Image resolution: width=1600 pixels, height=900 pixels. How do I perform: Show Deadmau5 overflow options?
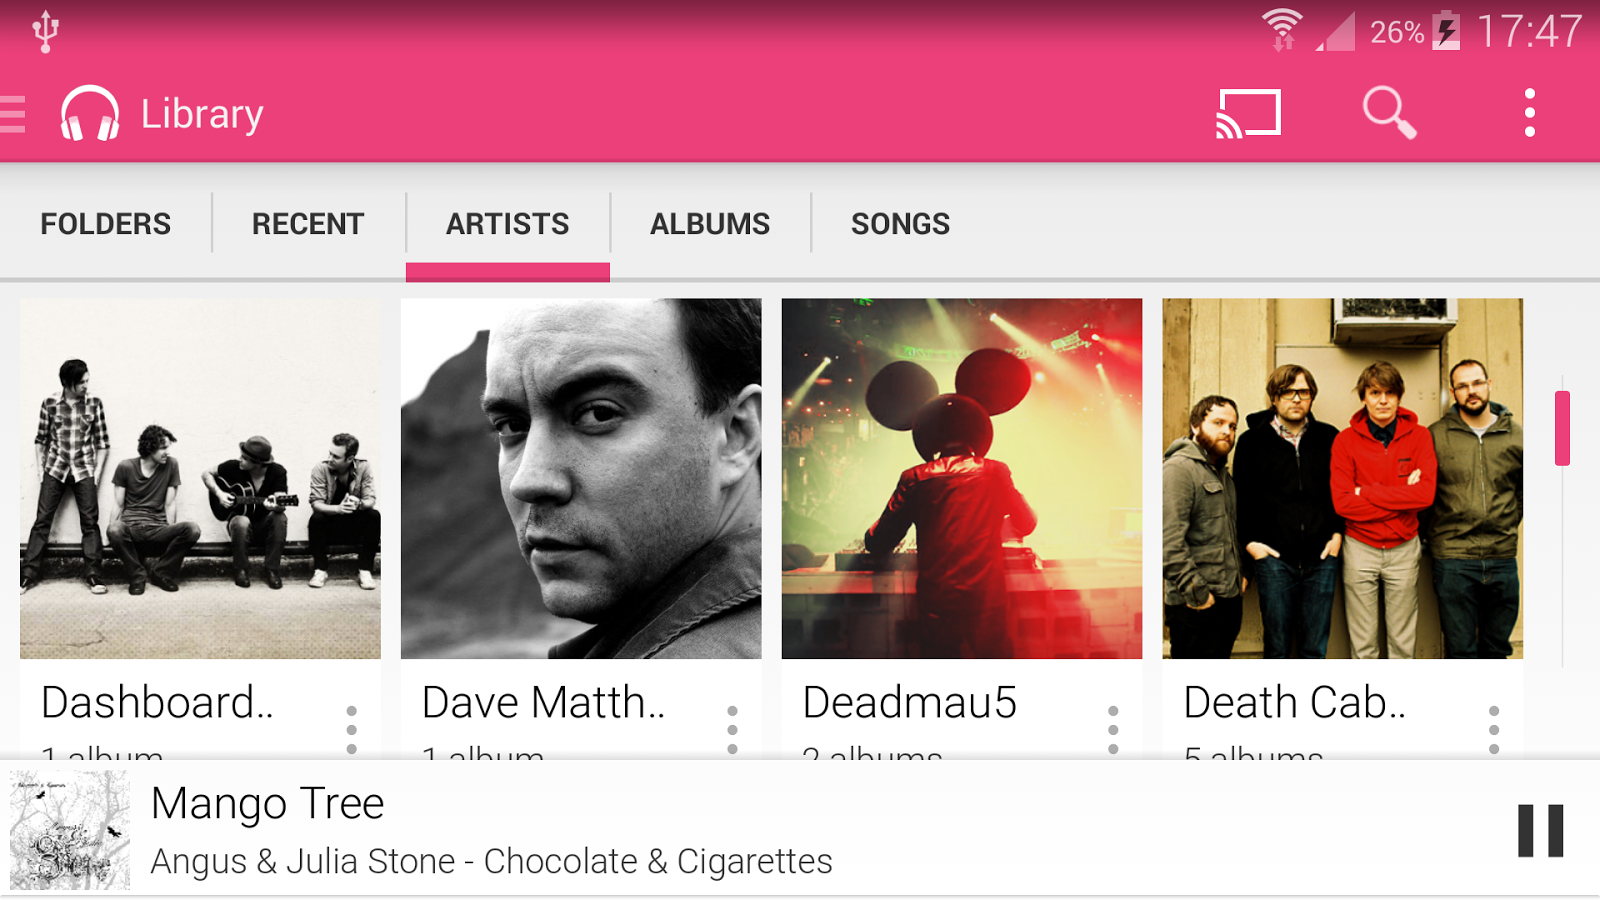coord(1113,729)
